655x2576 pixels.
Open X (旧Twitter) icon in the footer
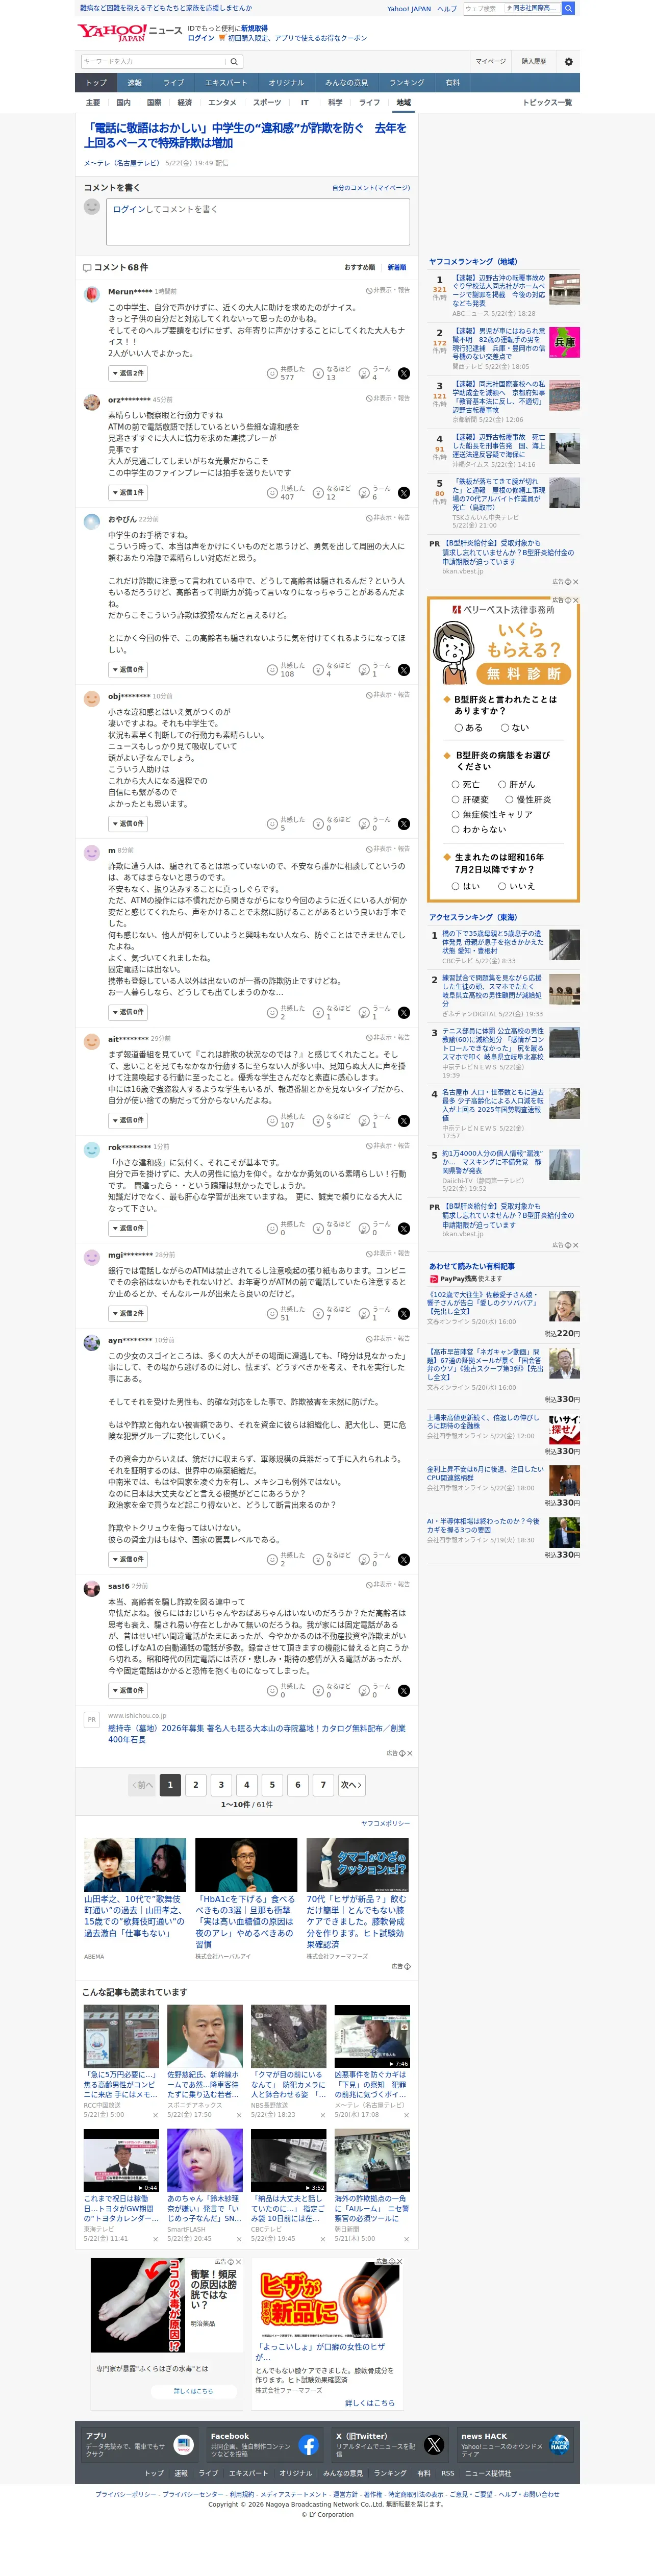tap(434, 2445)
